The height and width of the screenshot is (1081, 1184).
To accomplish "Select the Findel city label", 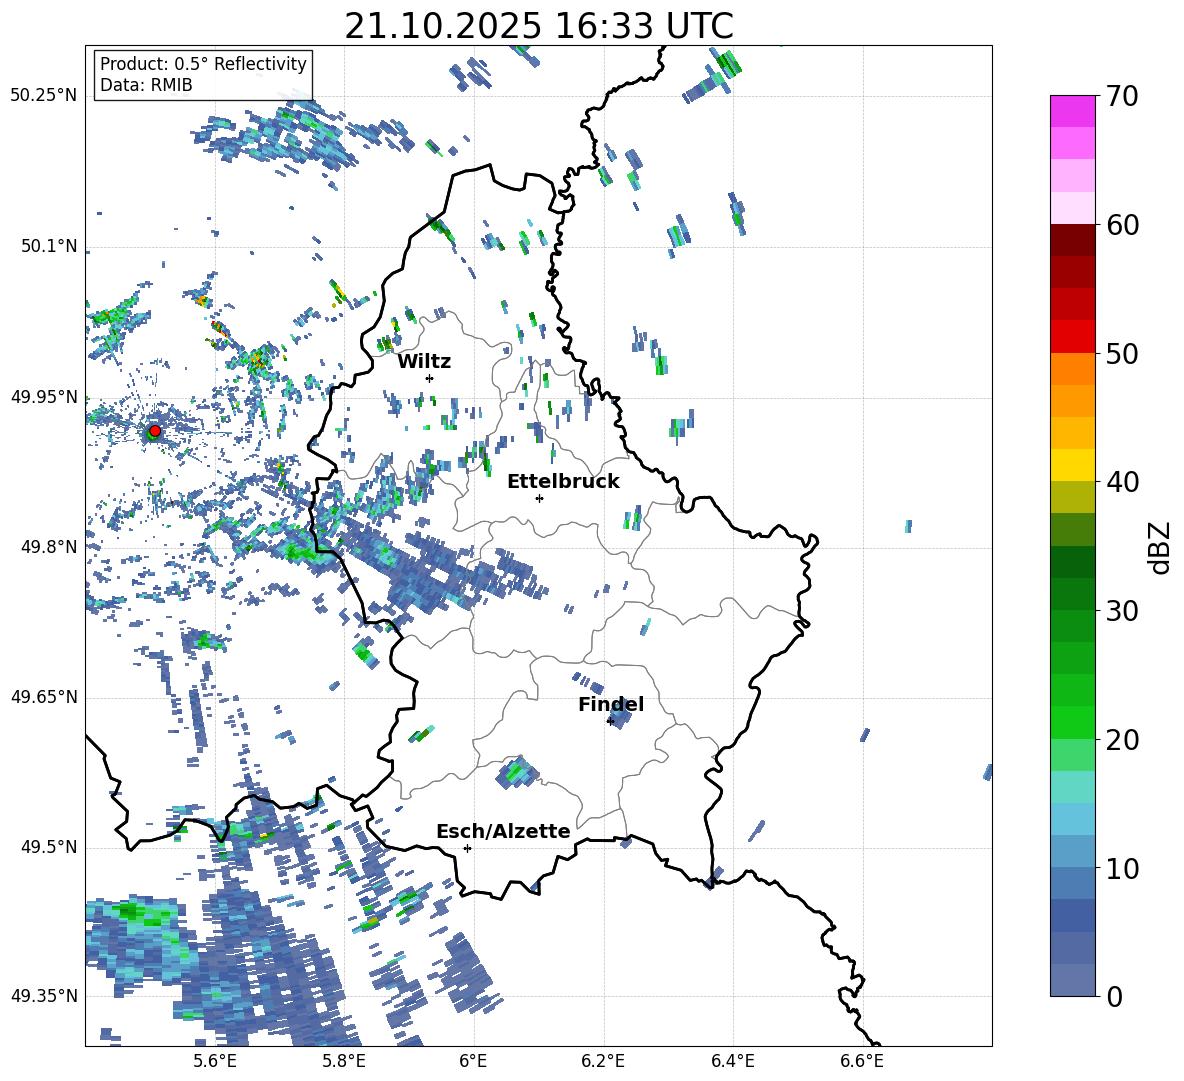I will (611, 704).
